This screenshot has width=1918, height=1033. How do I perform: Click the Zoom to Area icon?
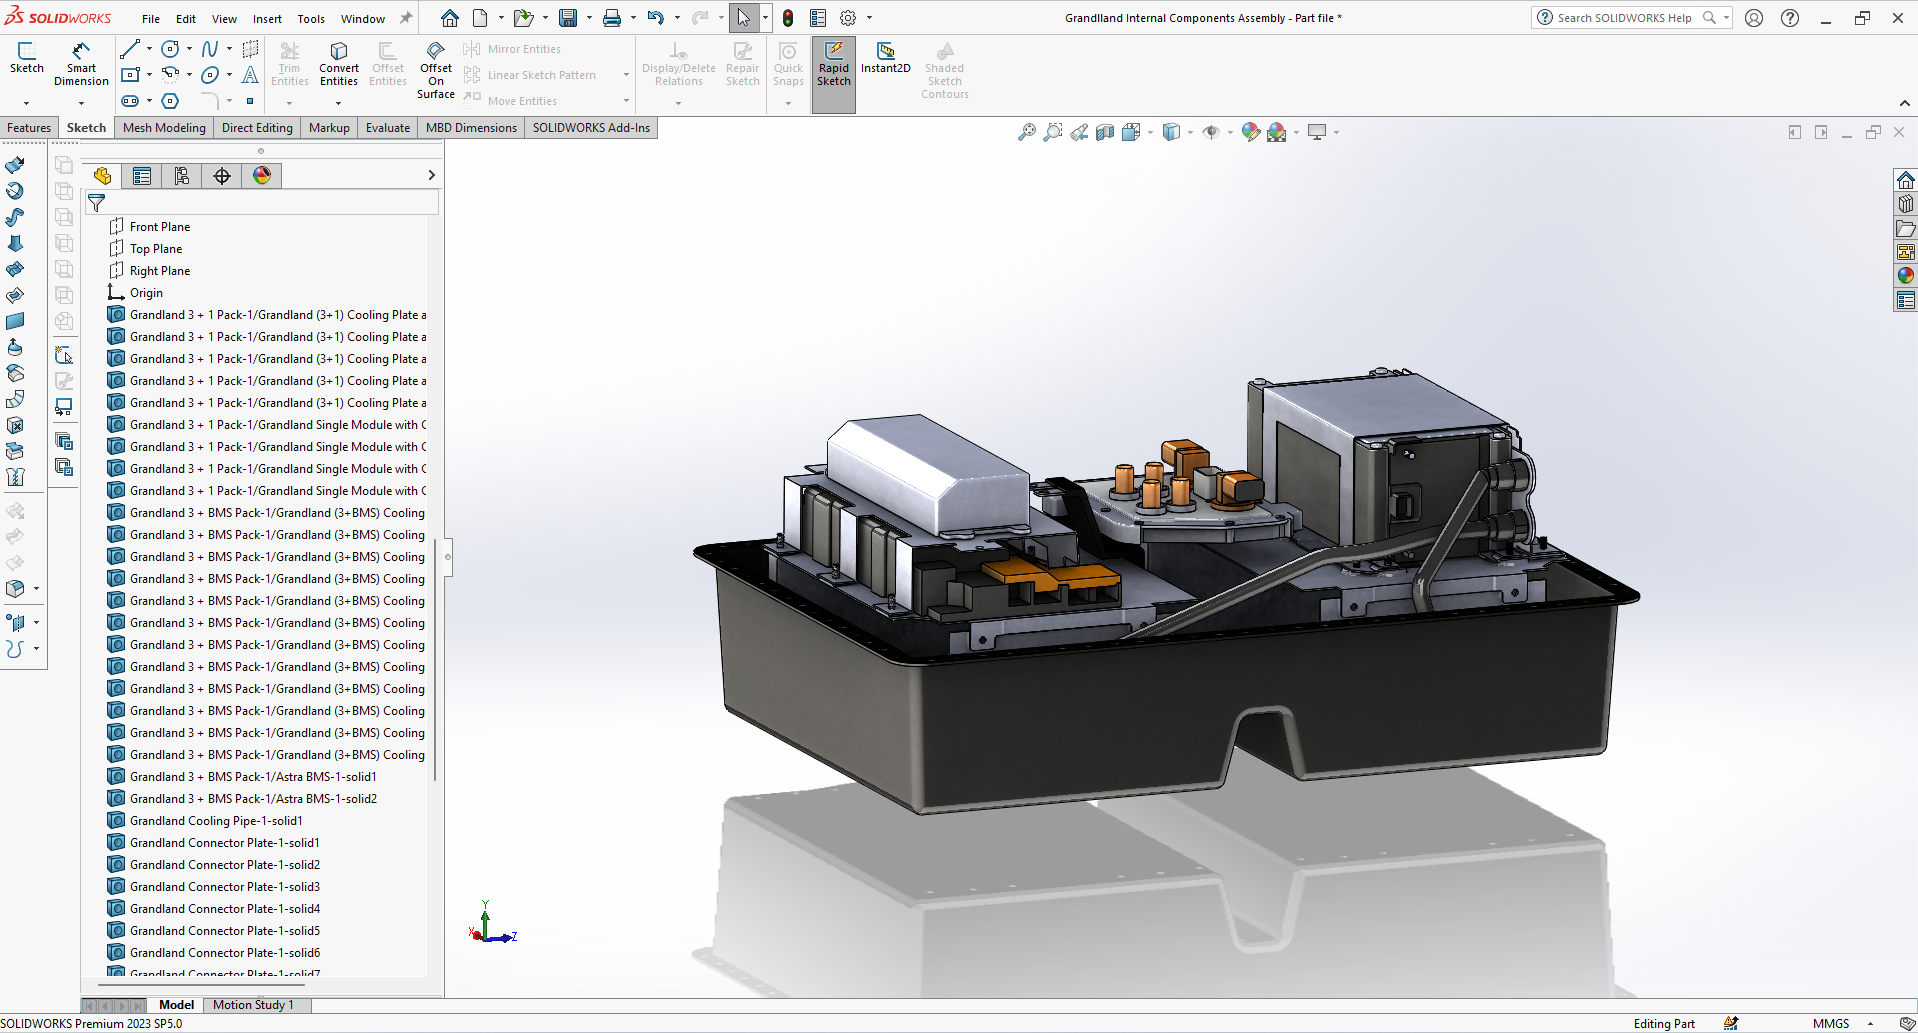click(x=1053, y=132)
